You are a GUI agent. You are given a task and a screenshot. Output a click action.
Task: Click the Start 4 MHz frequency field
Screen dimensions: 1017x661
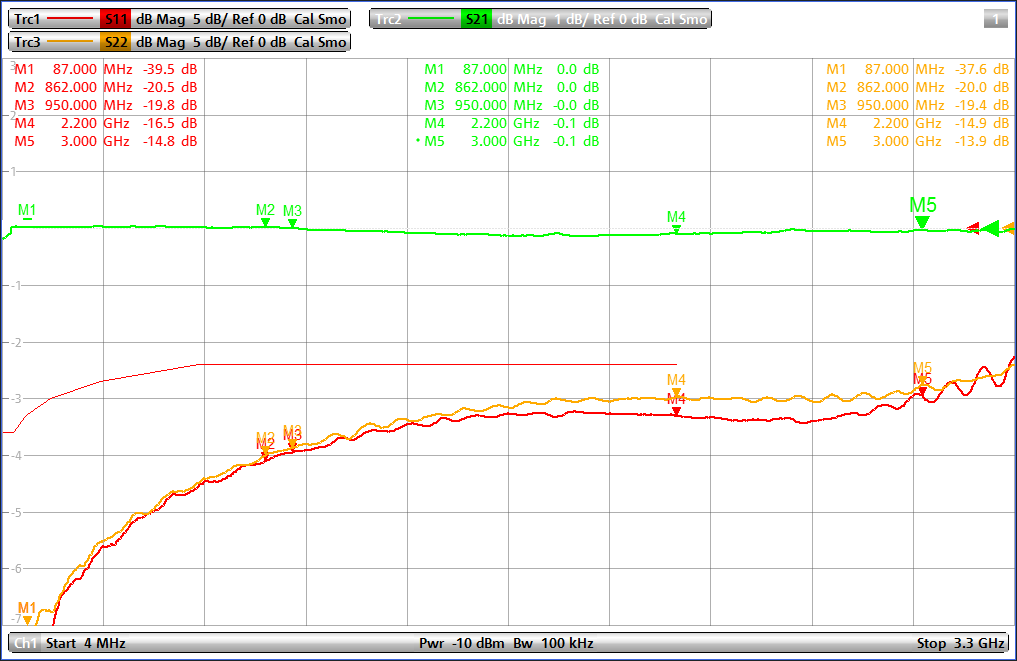click(x=86, y=643)
